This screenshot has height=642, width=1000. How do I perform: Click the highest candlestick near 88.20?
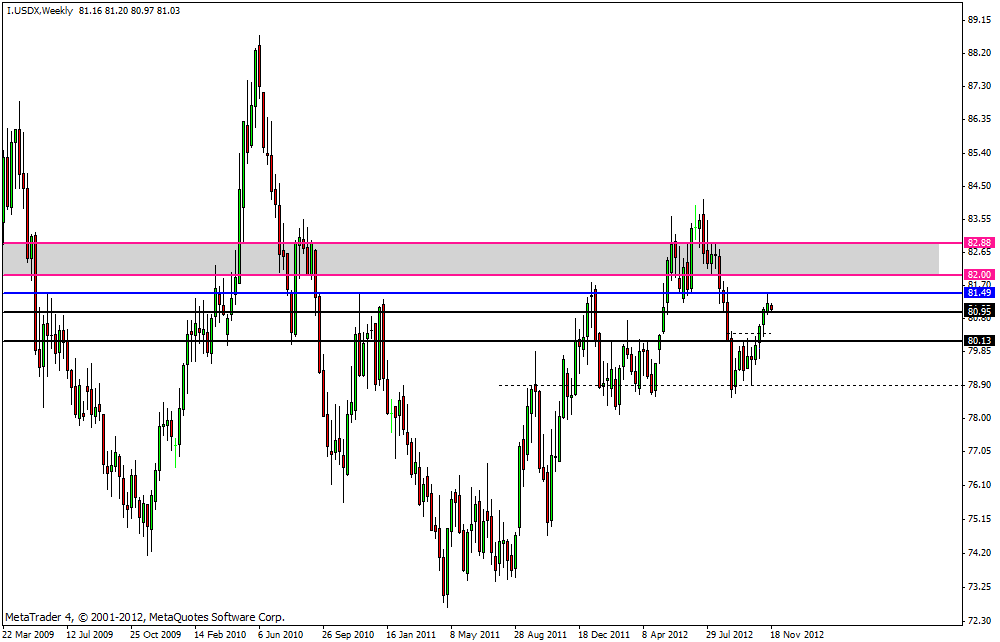pyautogui.click(x=257, y=70)
